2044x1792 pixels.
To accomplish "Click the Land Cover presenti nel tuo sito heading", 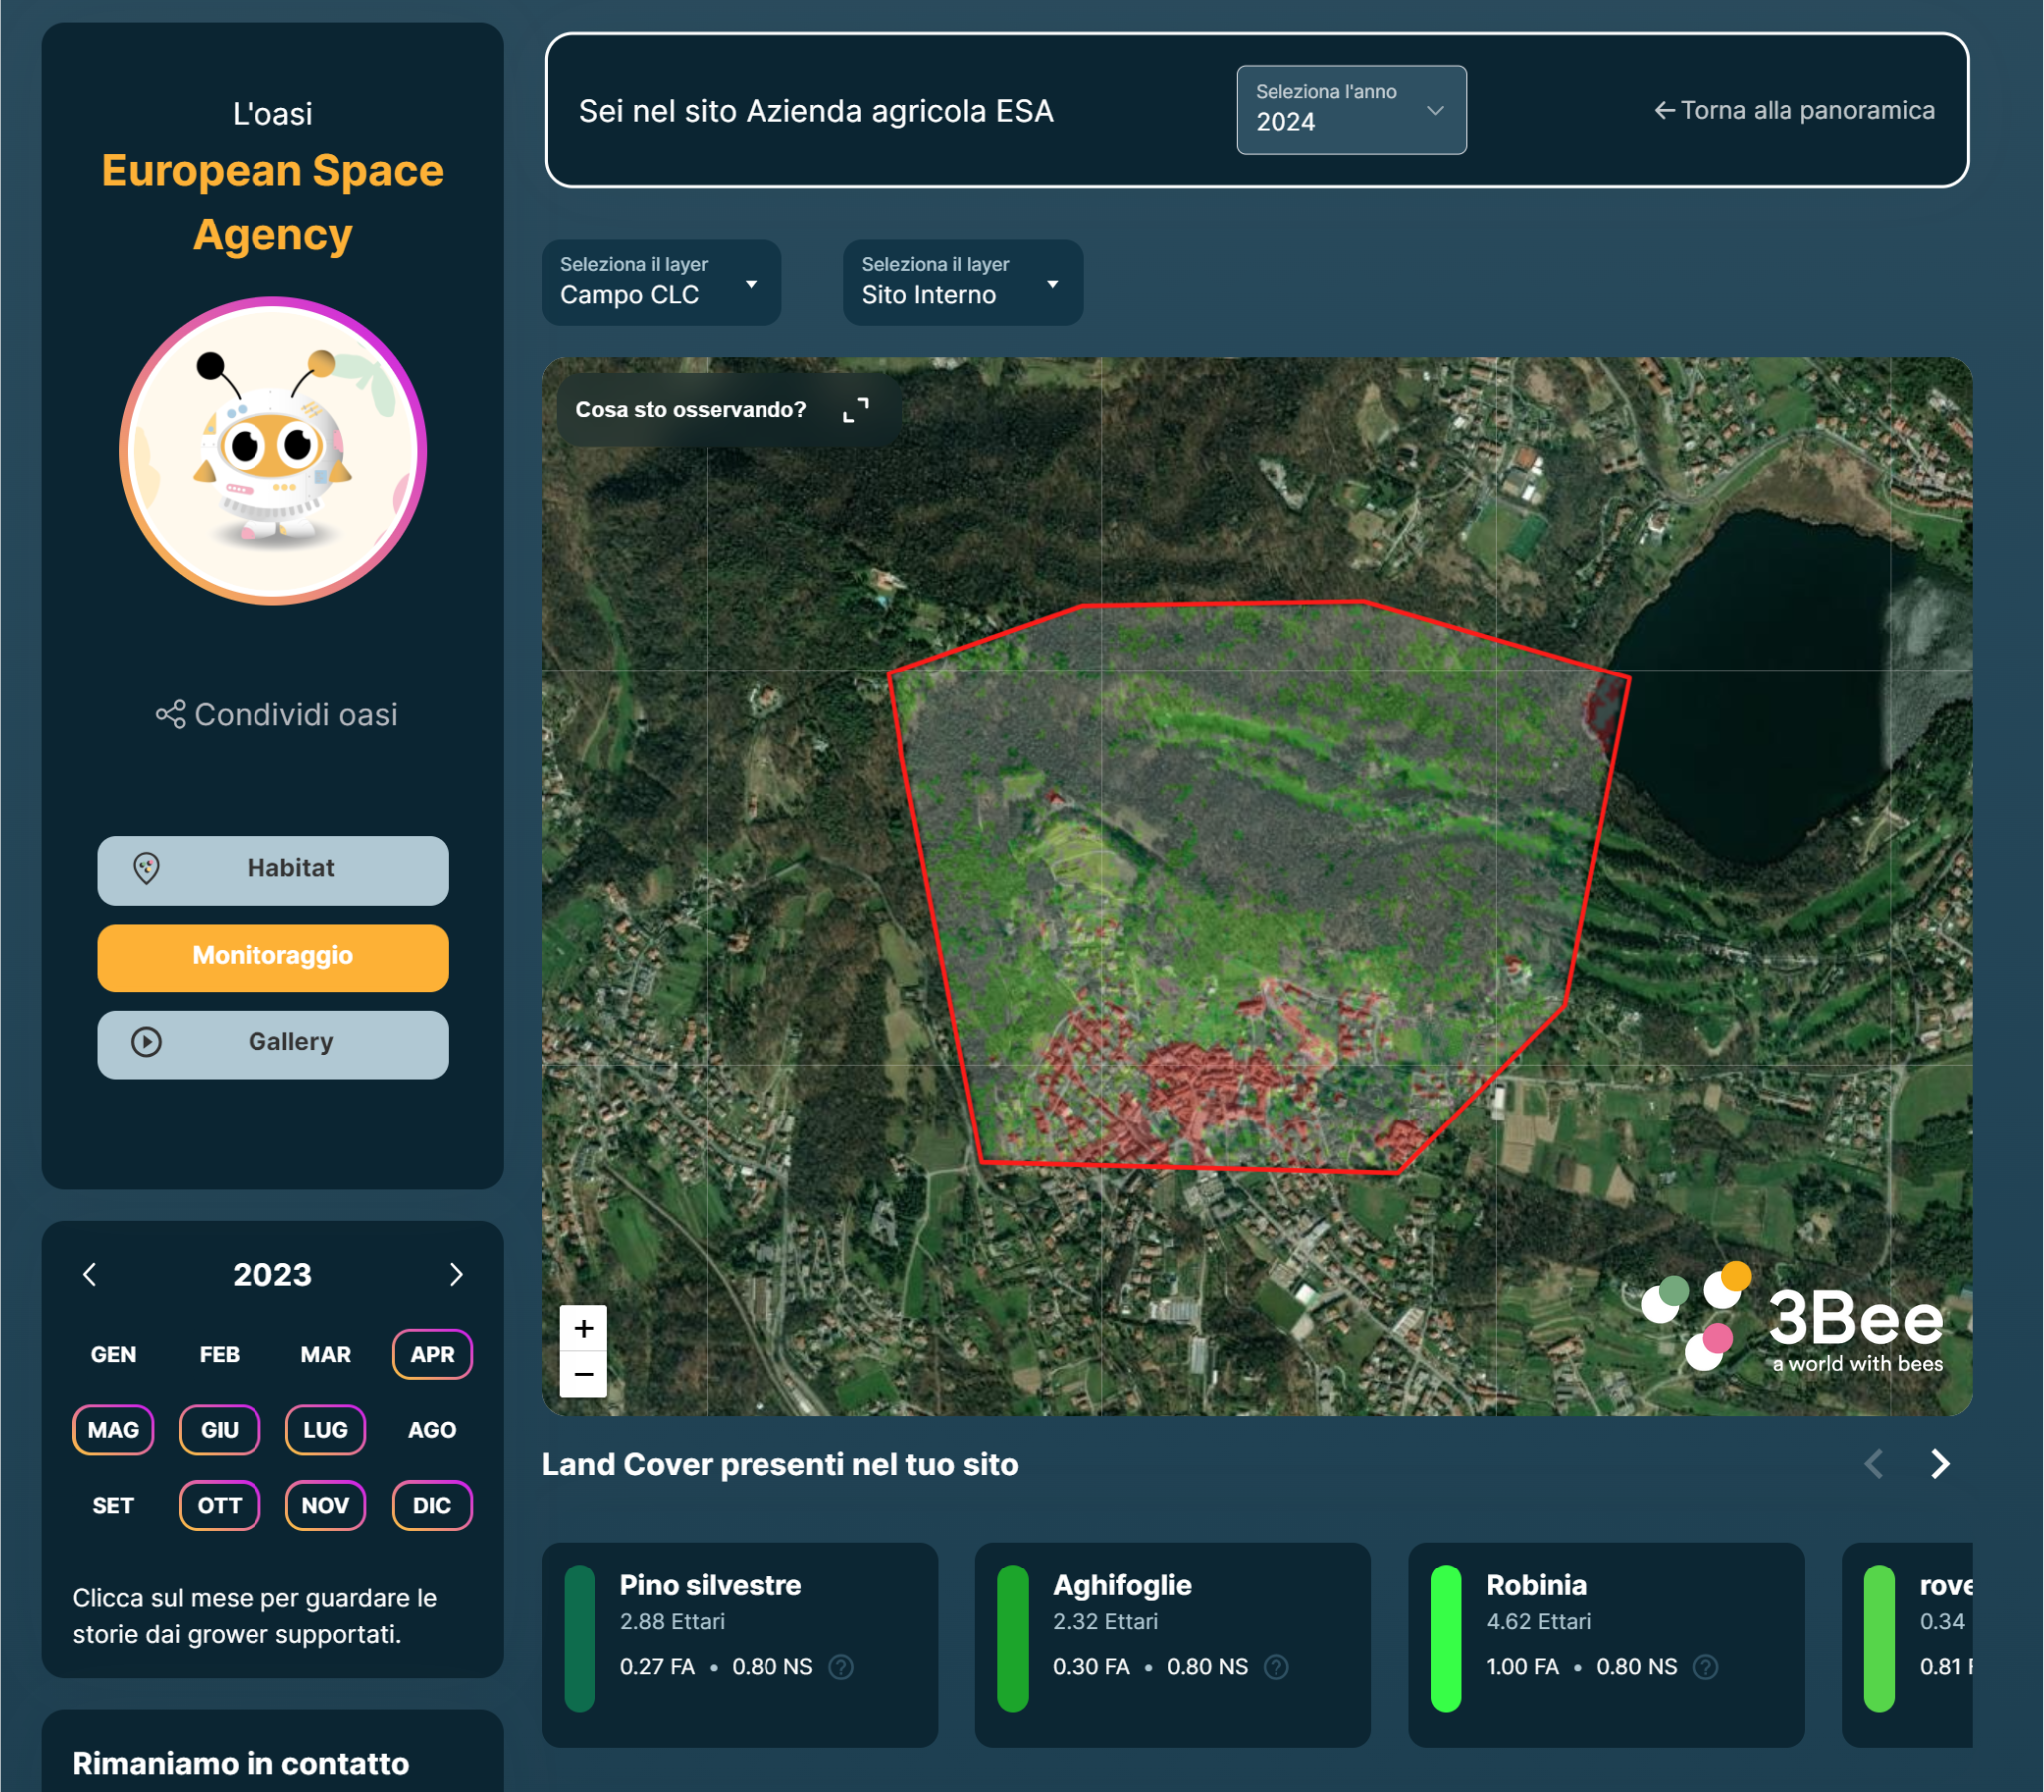I will 780,1464.
